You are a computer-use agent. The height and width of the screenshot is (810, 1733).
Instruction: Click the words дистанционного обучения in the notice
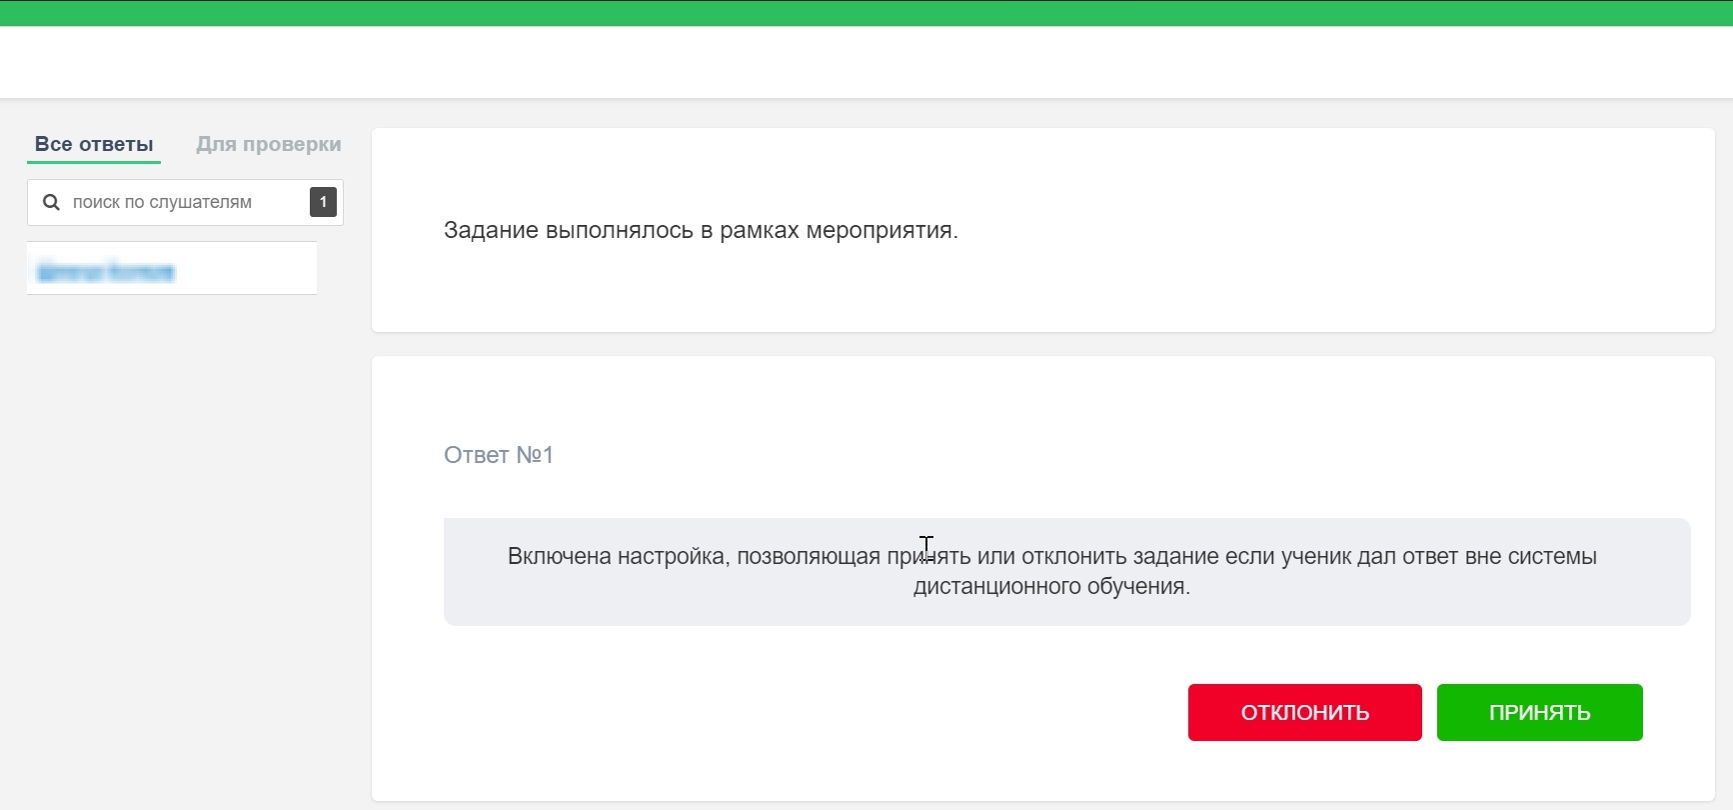click(1051, 587)
